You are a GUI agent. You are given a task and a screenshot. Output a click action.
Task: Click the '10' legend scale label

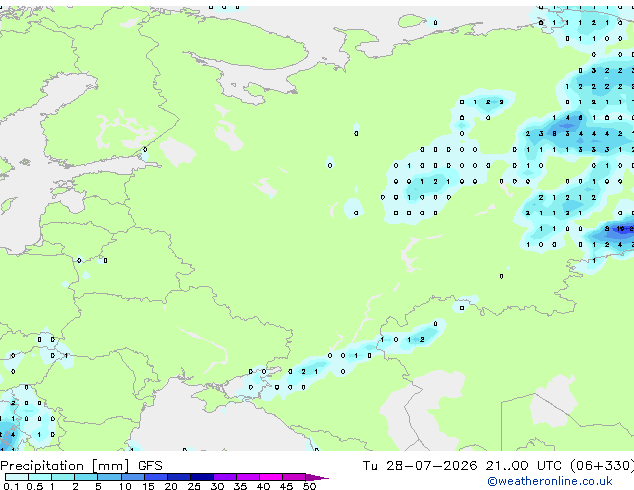[x=125, y=486]
